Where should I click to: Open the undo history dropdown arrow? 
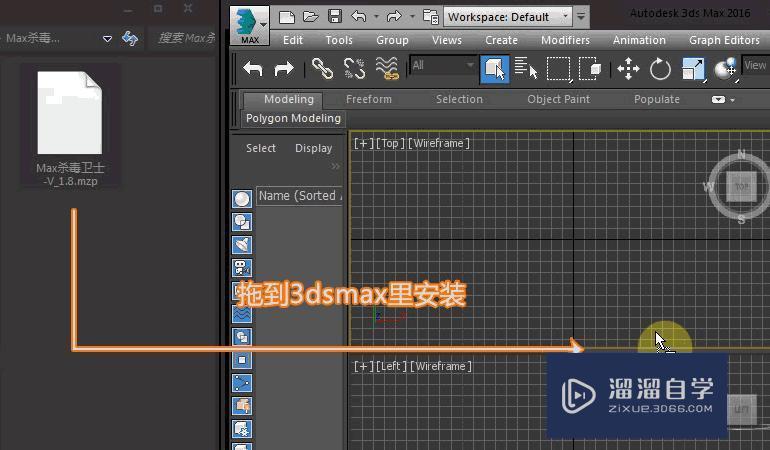(376, 17)
